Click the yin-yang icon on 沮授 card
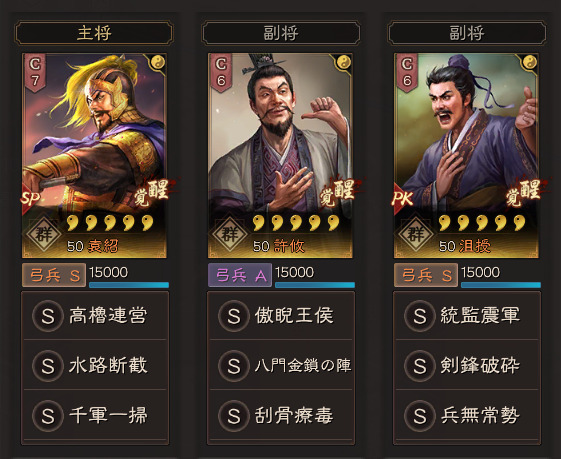The width and height of the screenshot is (561, 459). pyautogui.click(x=530, y=63)
